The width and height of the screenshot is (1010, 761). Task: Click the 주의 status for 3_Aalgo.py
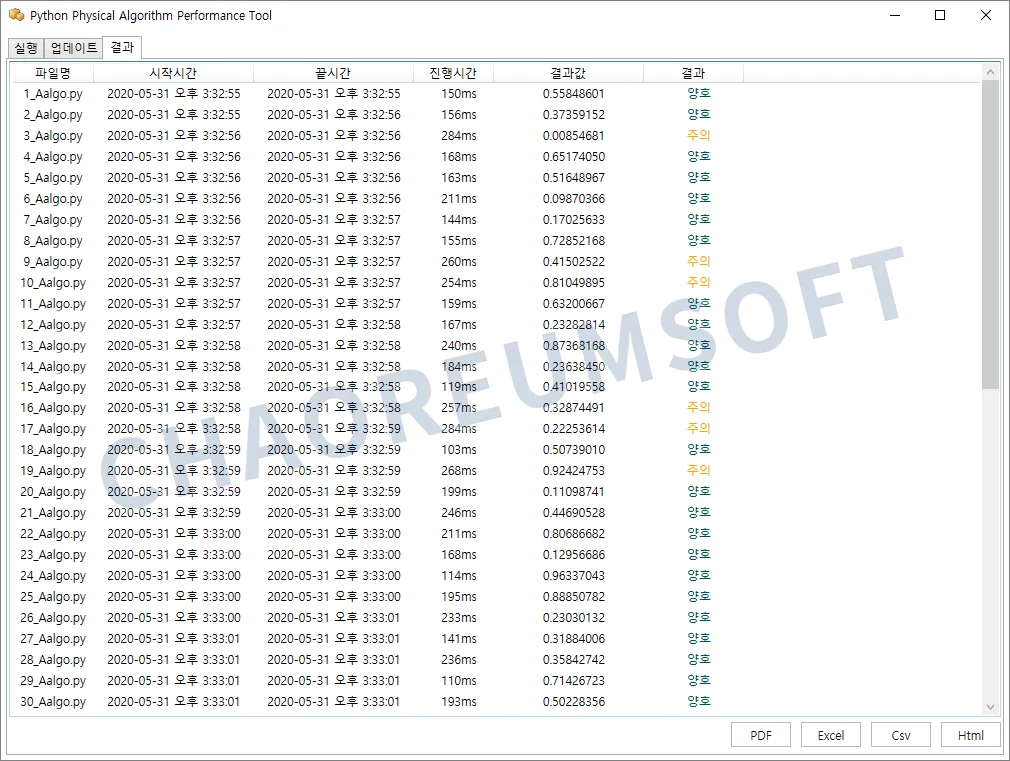pos(698,135)
